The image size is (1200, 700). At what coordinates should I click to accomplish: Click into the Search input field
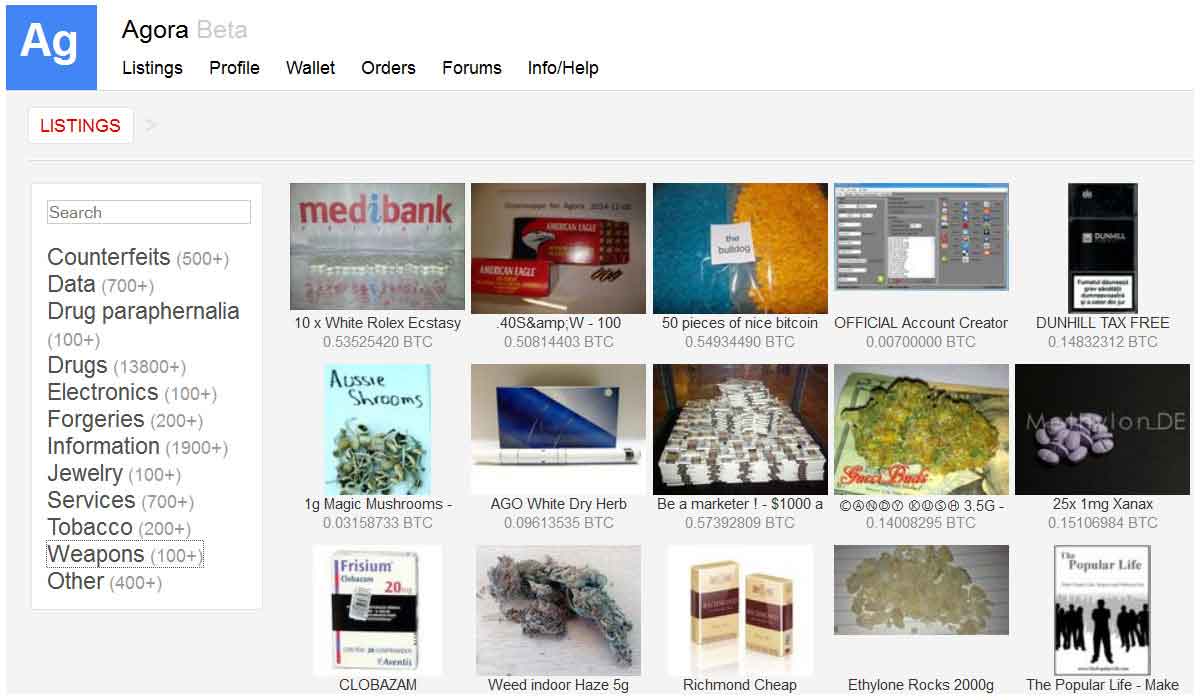tap(149, 212)
